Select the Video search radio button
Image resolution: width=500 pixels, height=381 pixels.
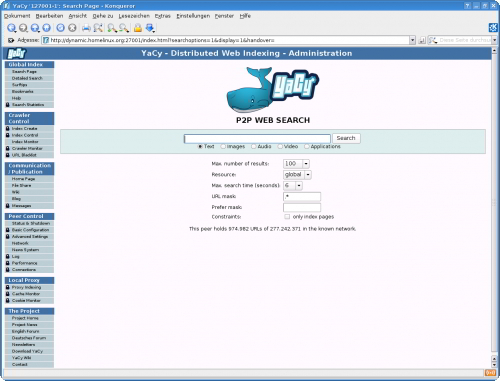[x=280, y=147]
